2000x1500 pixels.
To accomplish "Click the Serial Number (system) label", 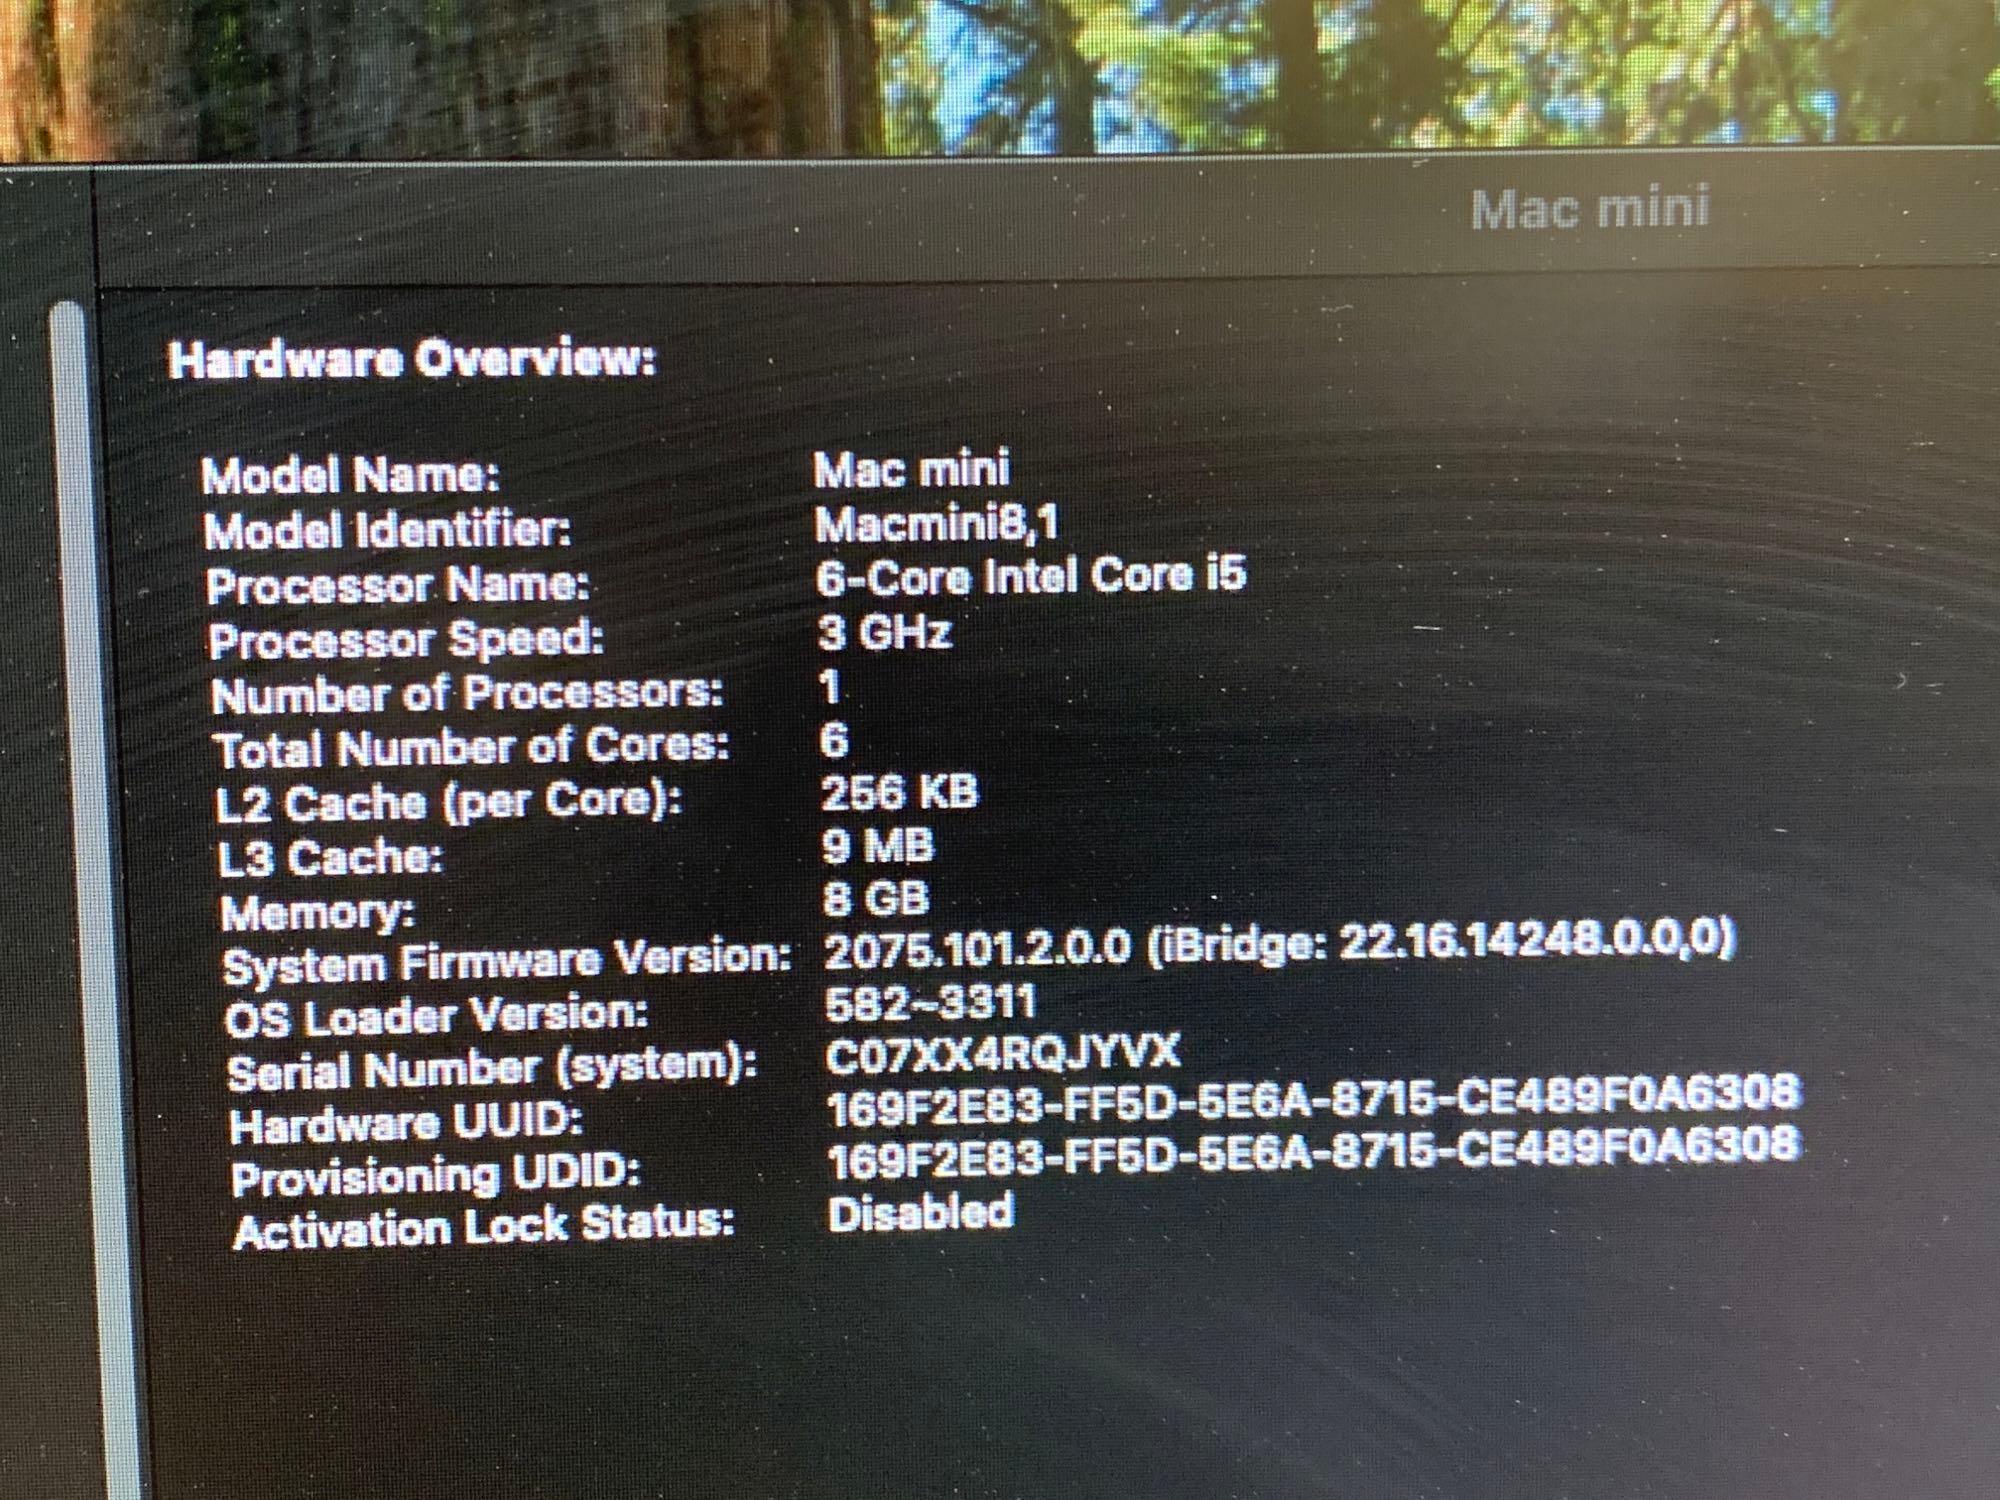I will point(492,1069).
